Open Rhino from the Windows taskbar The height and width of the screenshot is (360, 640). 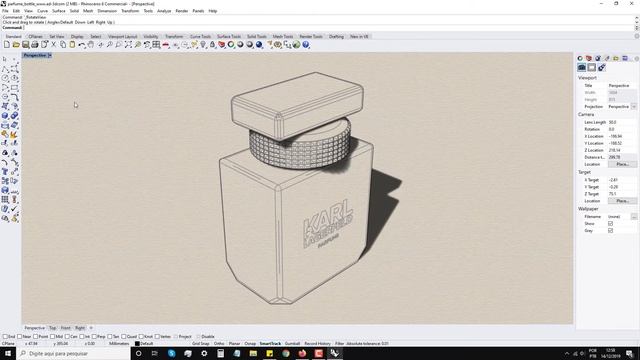pyautogui.click(x=335, y=353)
